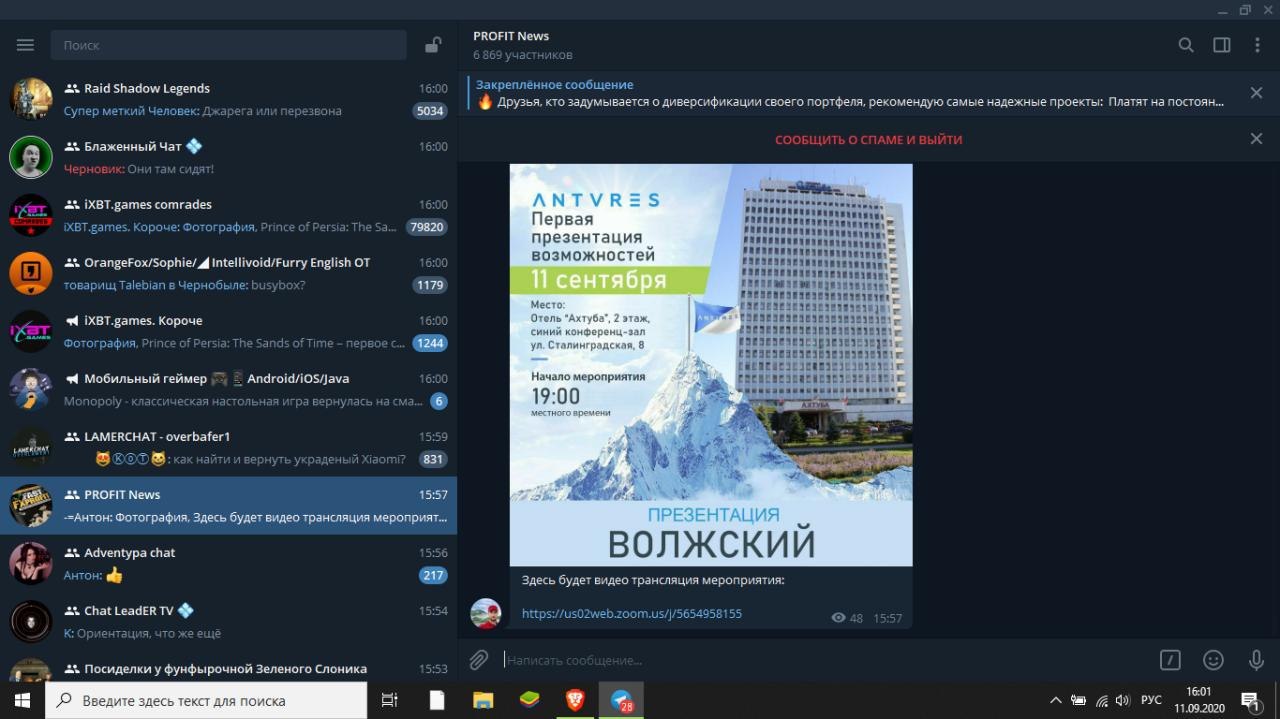Click the Блаженный Чат avatar
The height and width of the screenshot is (719, 1280).
pos(31,157)
